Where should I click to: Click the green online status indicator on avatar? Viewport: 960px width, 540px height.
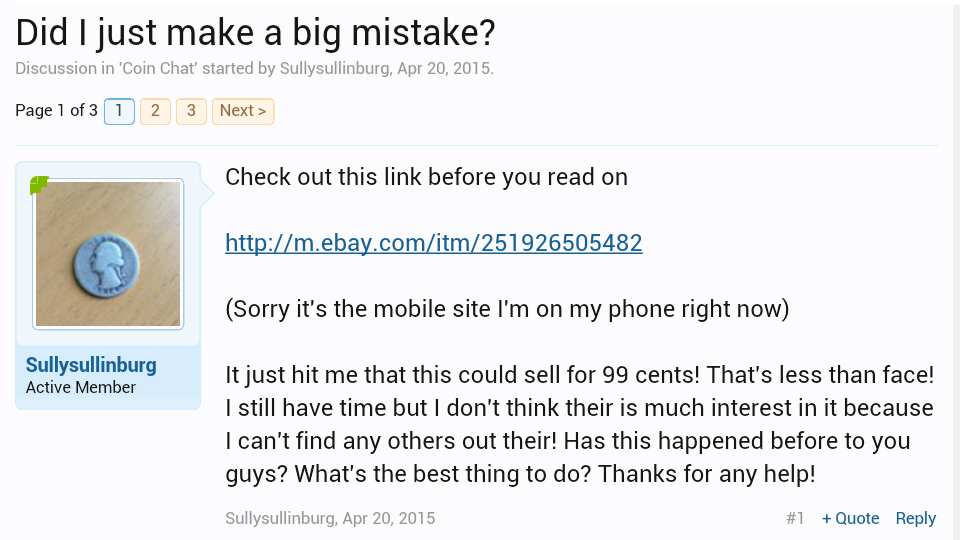point(39,185)
